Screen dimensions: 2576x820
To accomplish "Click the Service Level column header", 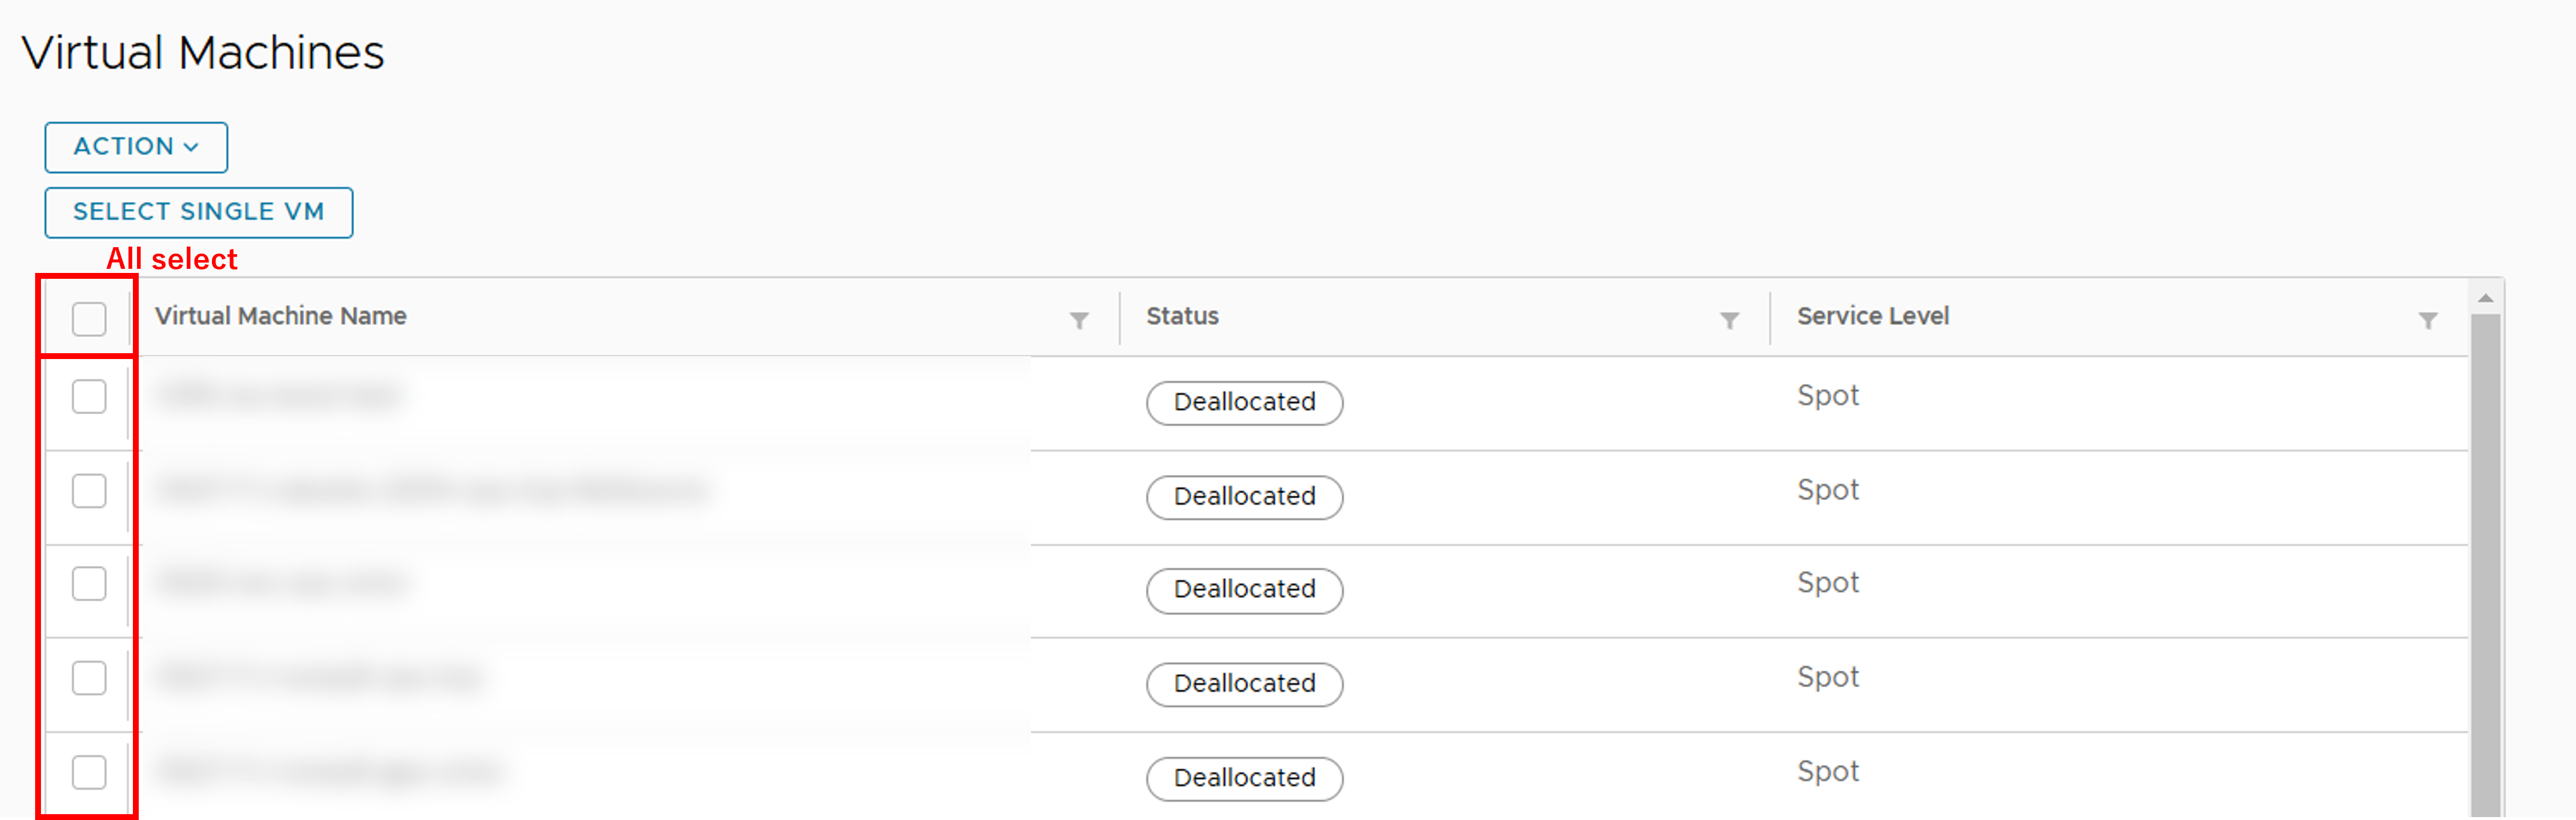I will click(1872, 316).
